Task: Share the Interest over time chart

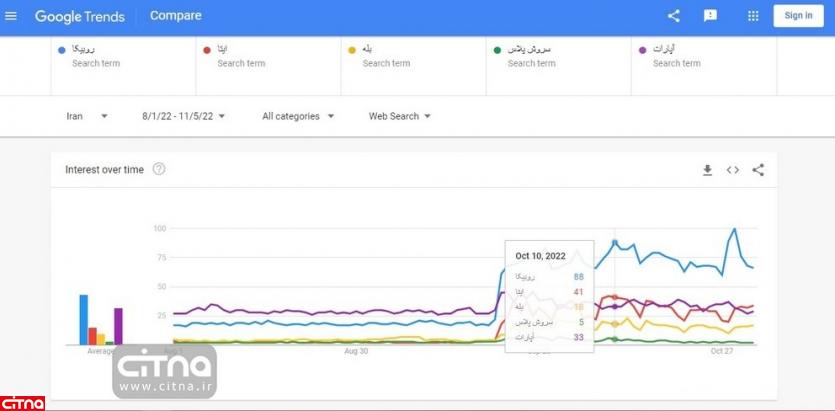Action: click(x=758, y=170)
